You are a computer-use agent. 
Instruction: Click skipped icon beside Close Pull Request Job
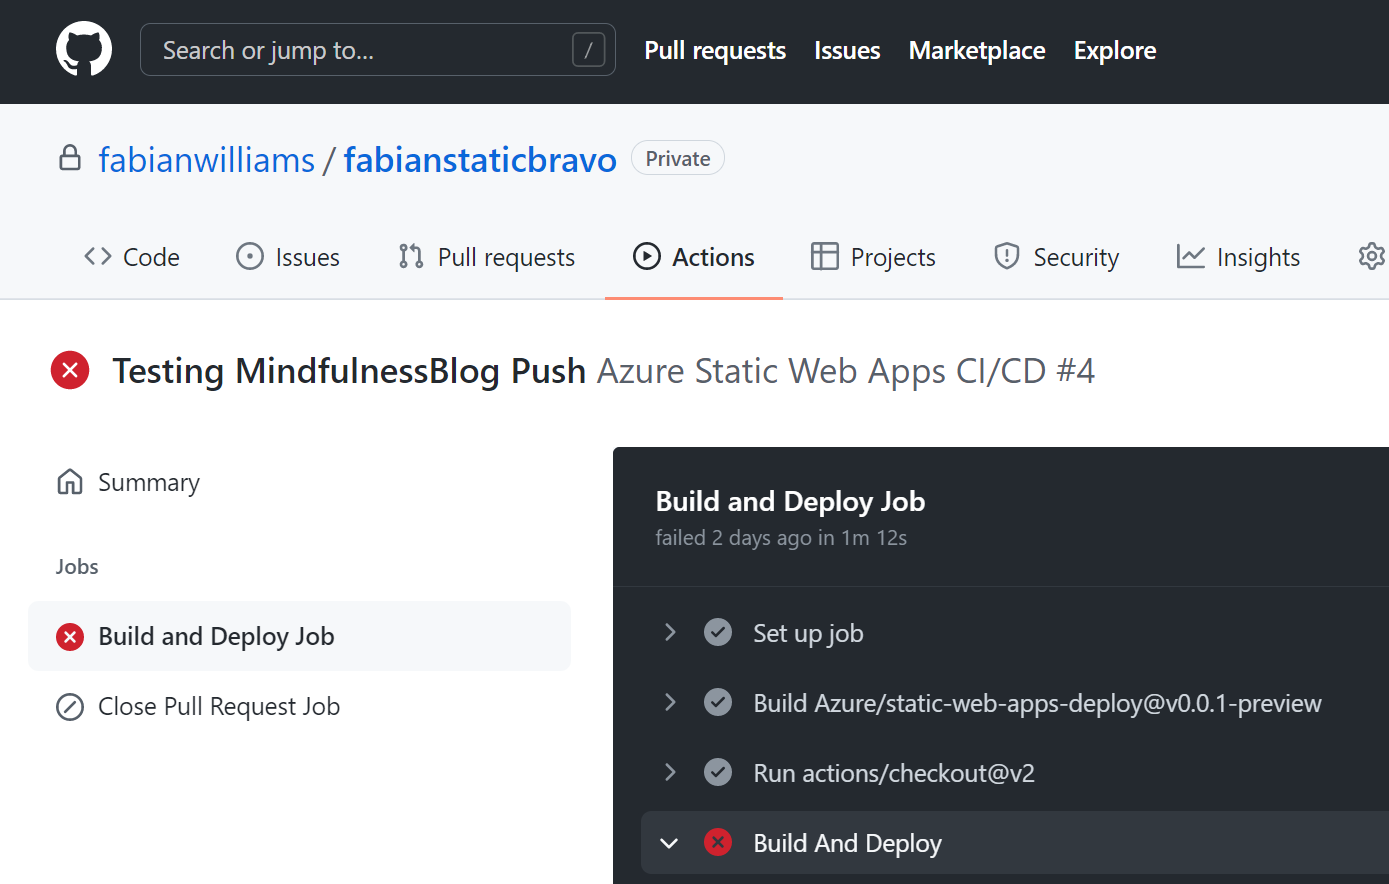[x=70, y=707]
